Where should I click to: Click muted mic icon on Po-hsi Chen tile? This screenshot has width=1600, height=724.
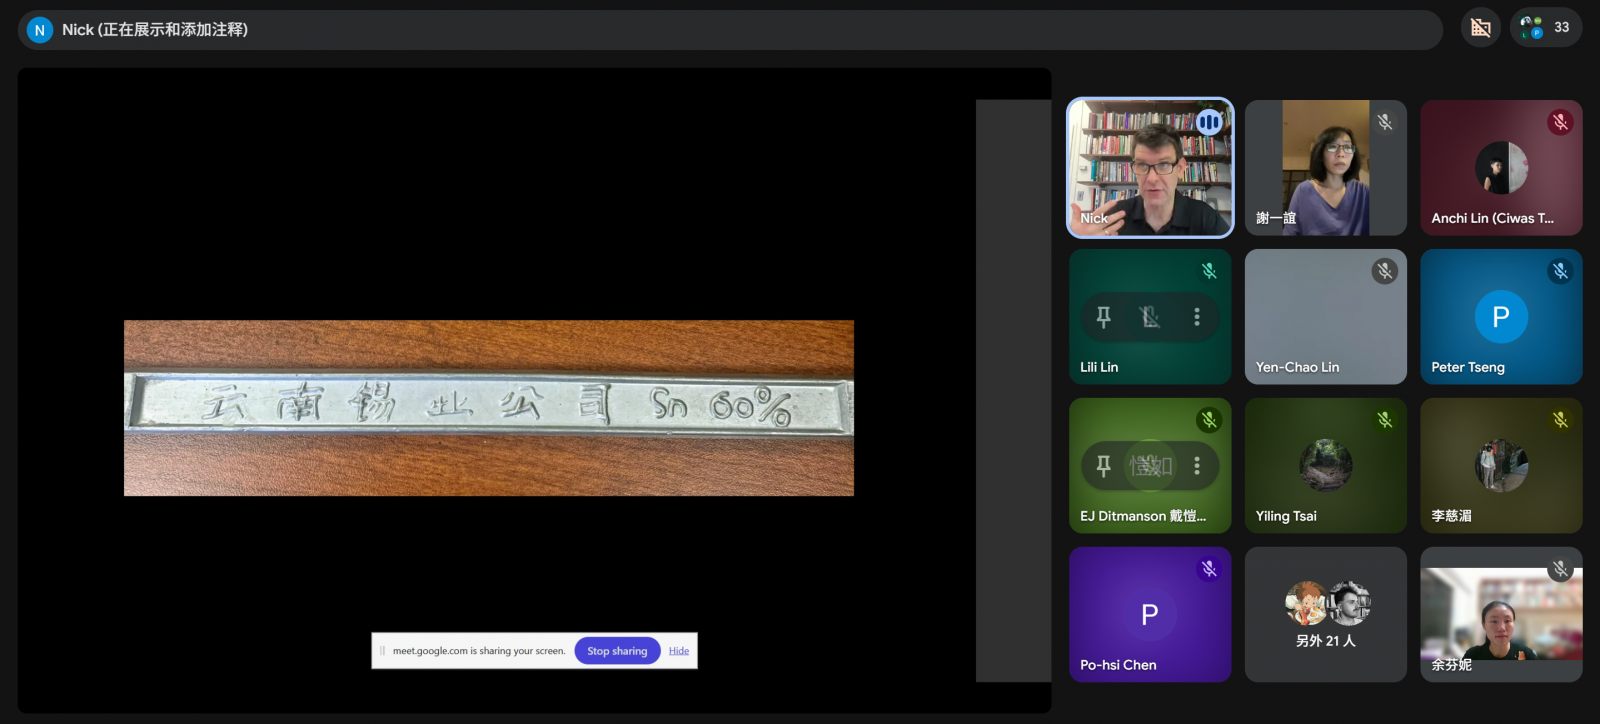pyautogui.click(x=1209, y=569)
